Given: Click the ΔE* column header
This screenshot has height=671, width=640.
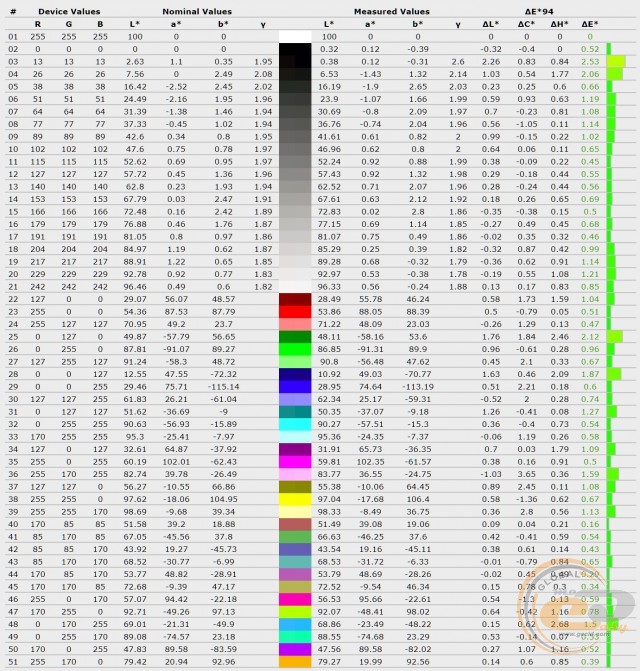Looking at the screenshot, I should (x=590, y=24).
